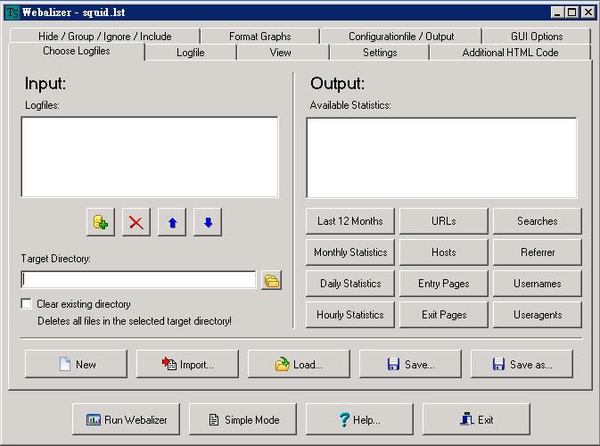Click the Webalizer title bar app icon
This screenshot has width=600, height=446.
point(12,13)
